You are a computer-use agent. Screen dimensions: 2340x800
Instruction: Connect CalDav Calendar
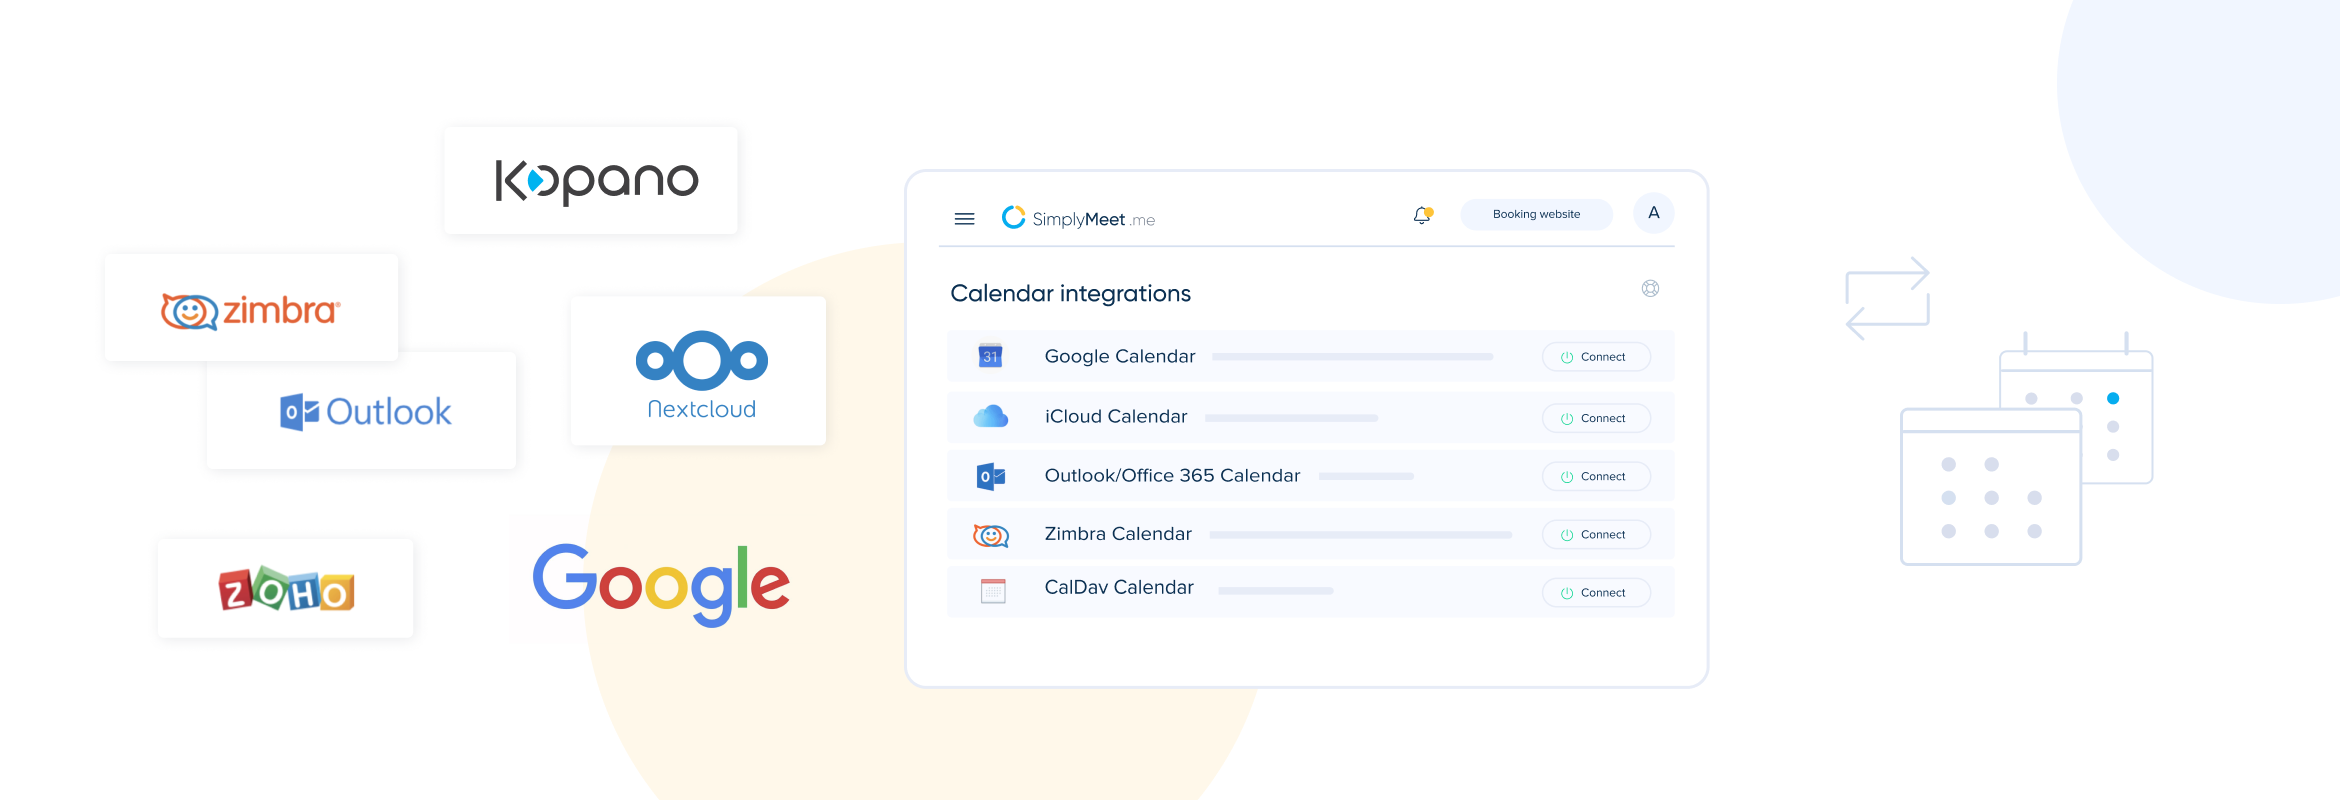1596,592
